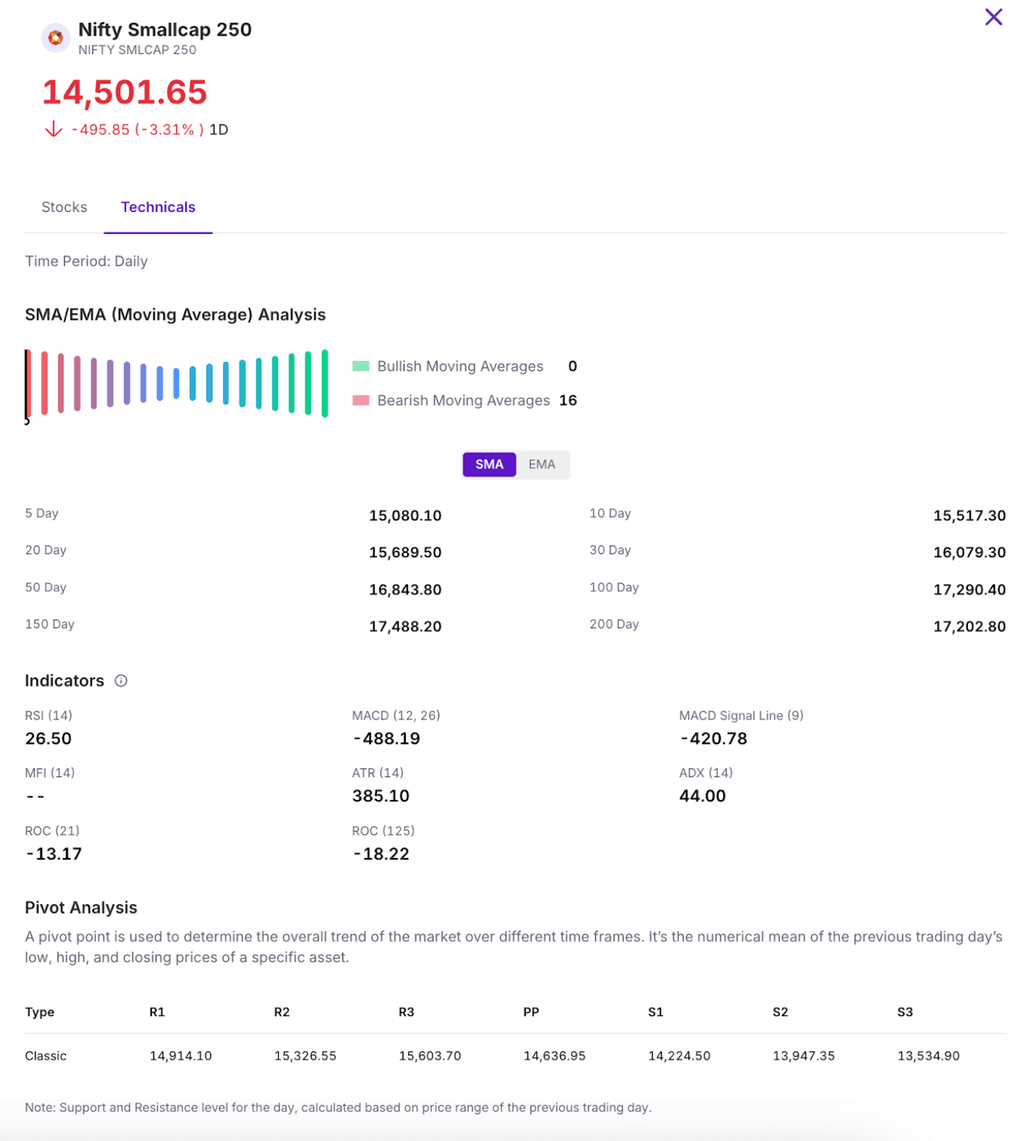Click the red down arrow price change icon
The height and width of the screenshot is (1141, 1024).
tap(53, 129)
